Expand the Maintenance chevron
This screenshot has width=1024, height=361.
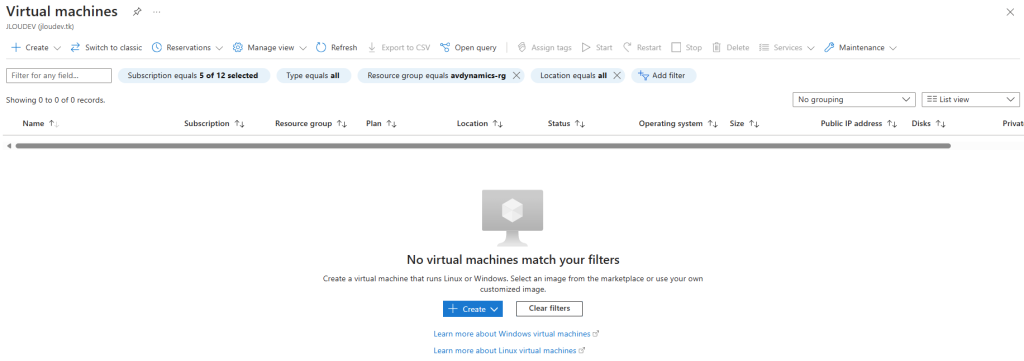893,48
